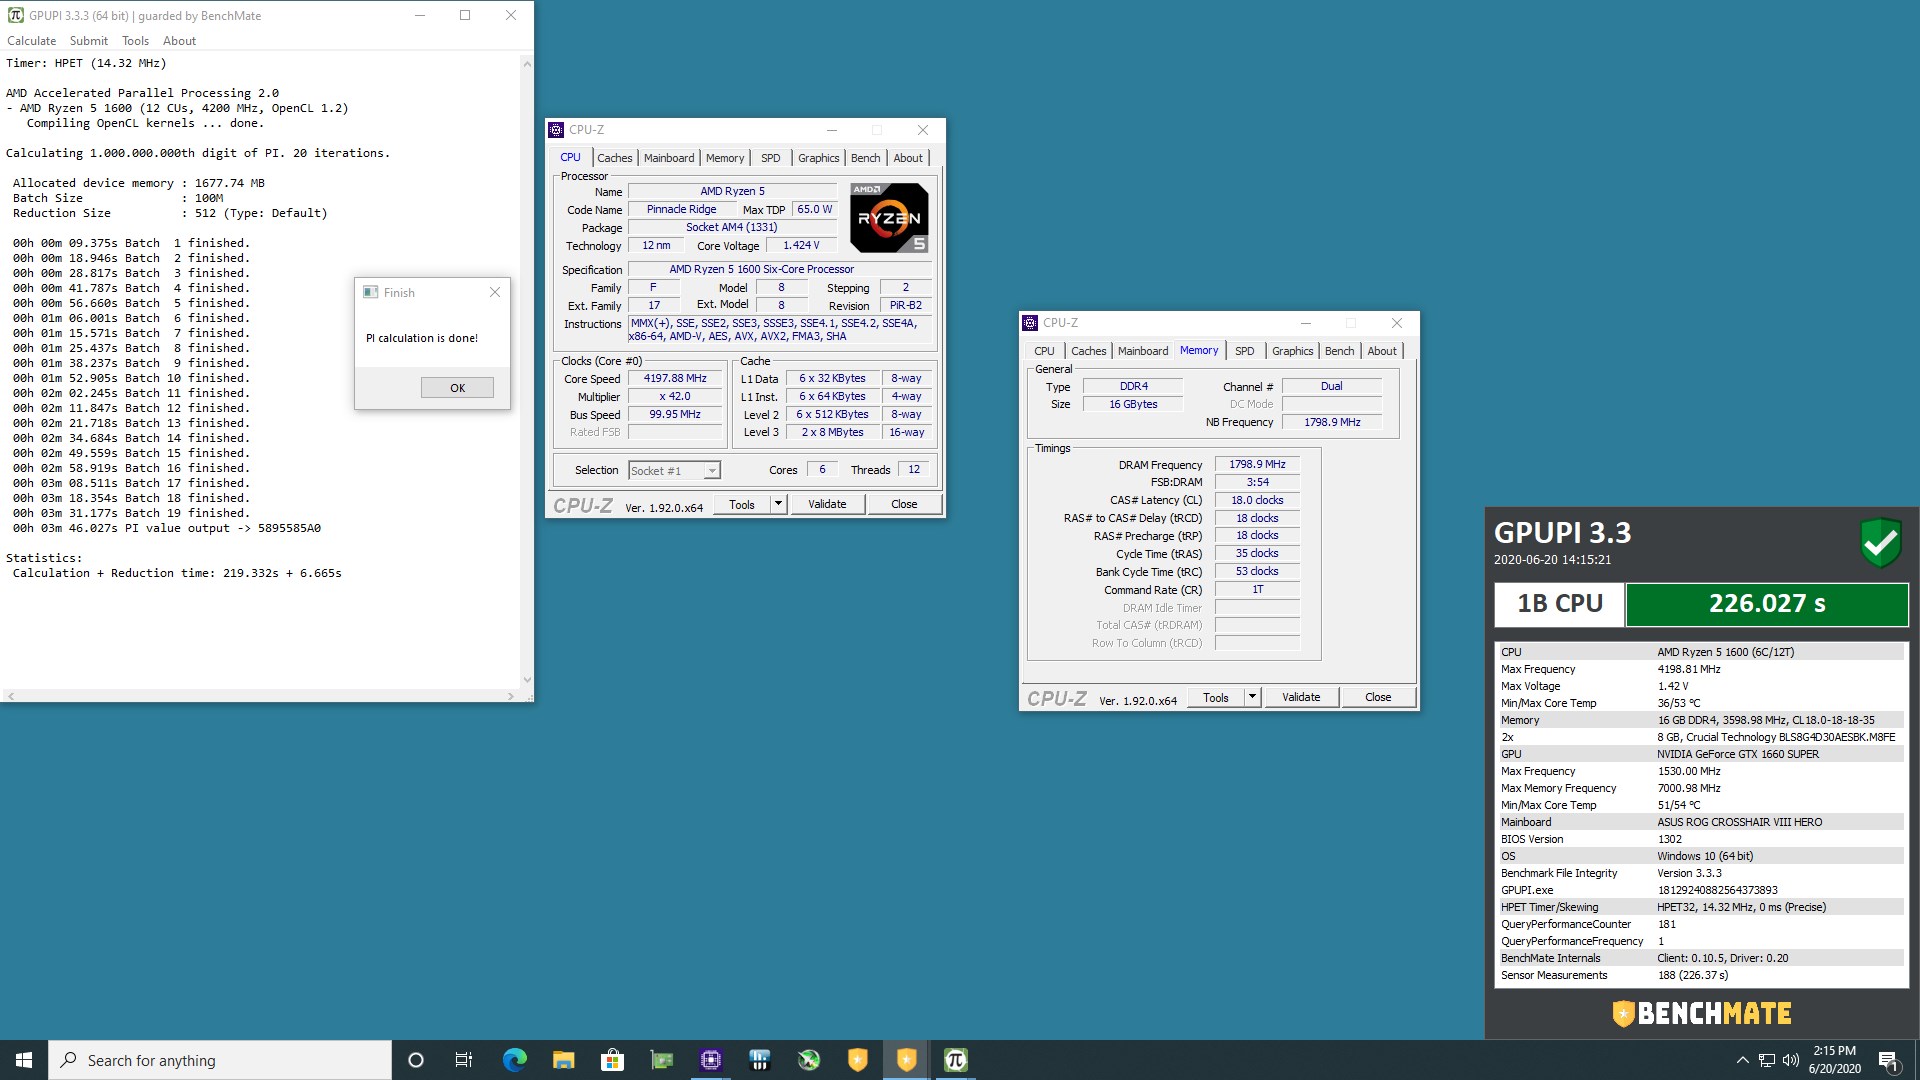Click Close button in first CPU-Z window
The image size is (1920, 1080).
click(904, 505)
